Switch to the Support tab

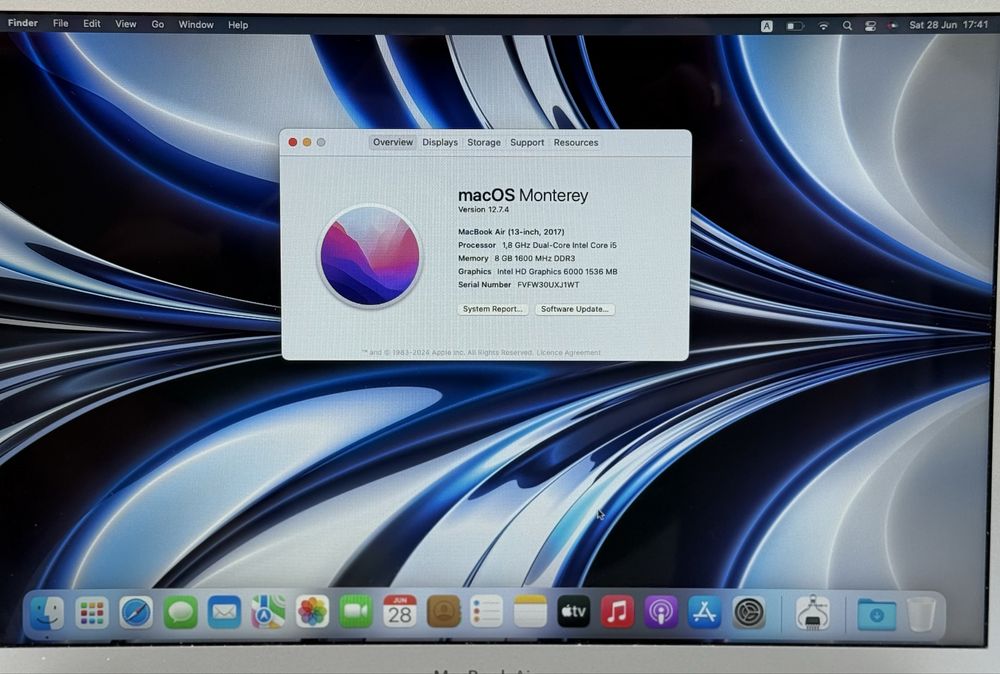click(x=527, y=142)
